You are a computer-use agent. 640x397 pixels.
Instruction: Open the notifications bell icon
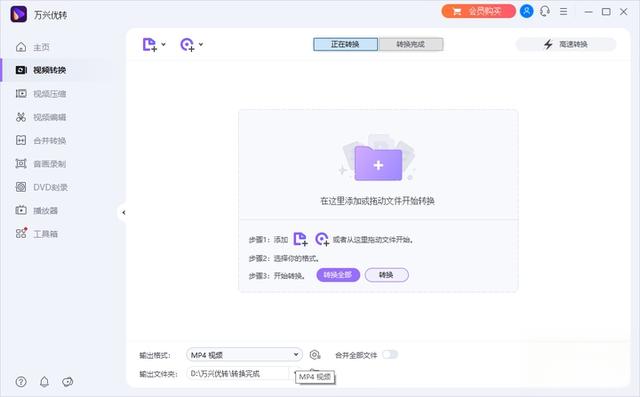pos(44,382)
